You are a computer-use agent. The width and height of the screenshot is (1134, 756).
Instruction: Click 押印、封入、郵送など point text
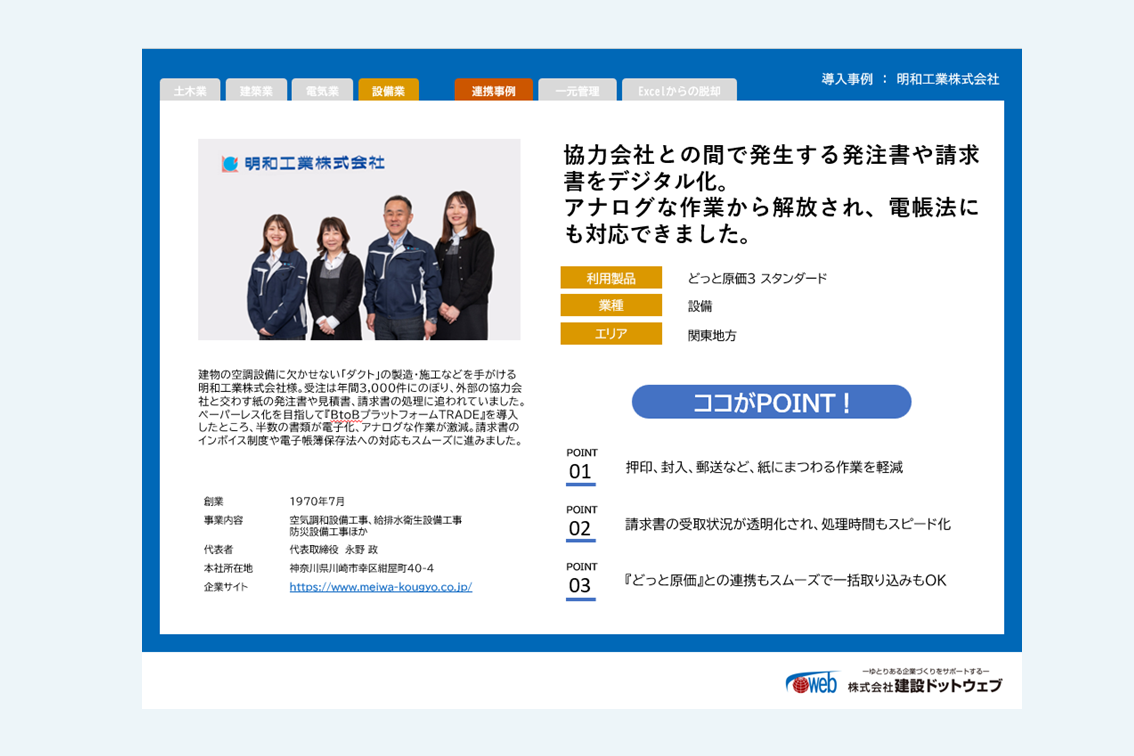764,467
